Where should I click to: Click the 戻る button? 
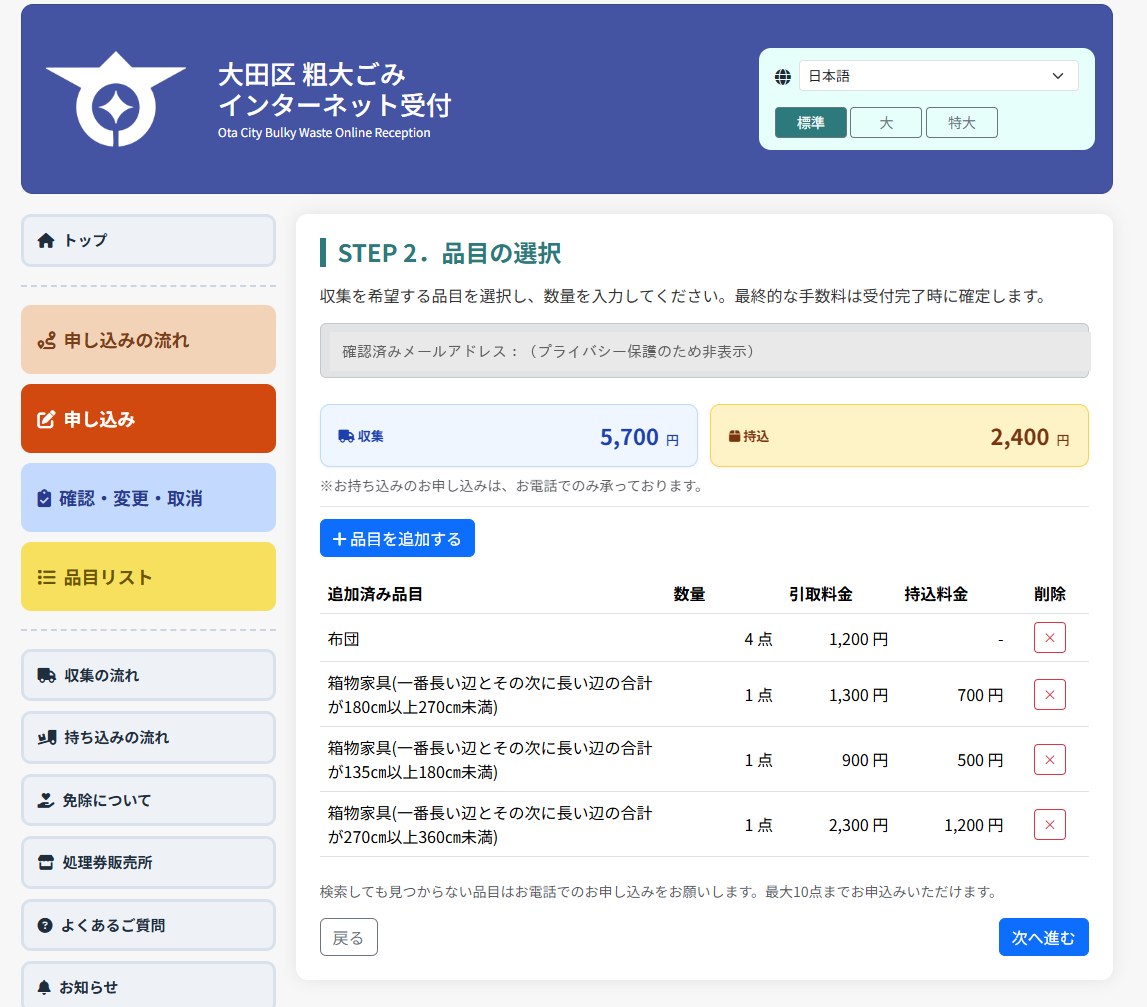(x=349, y=937)
